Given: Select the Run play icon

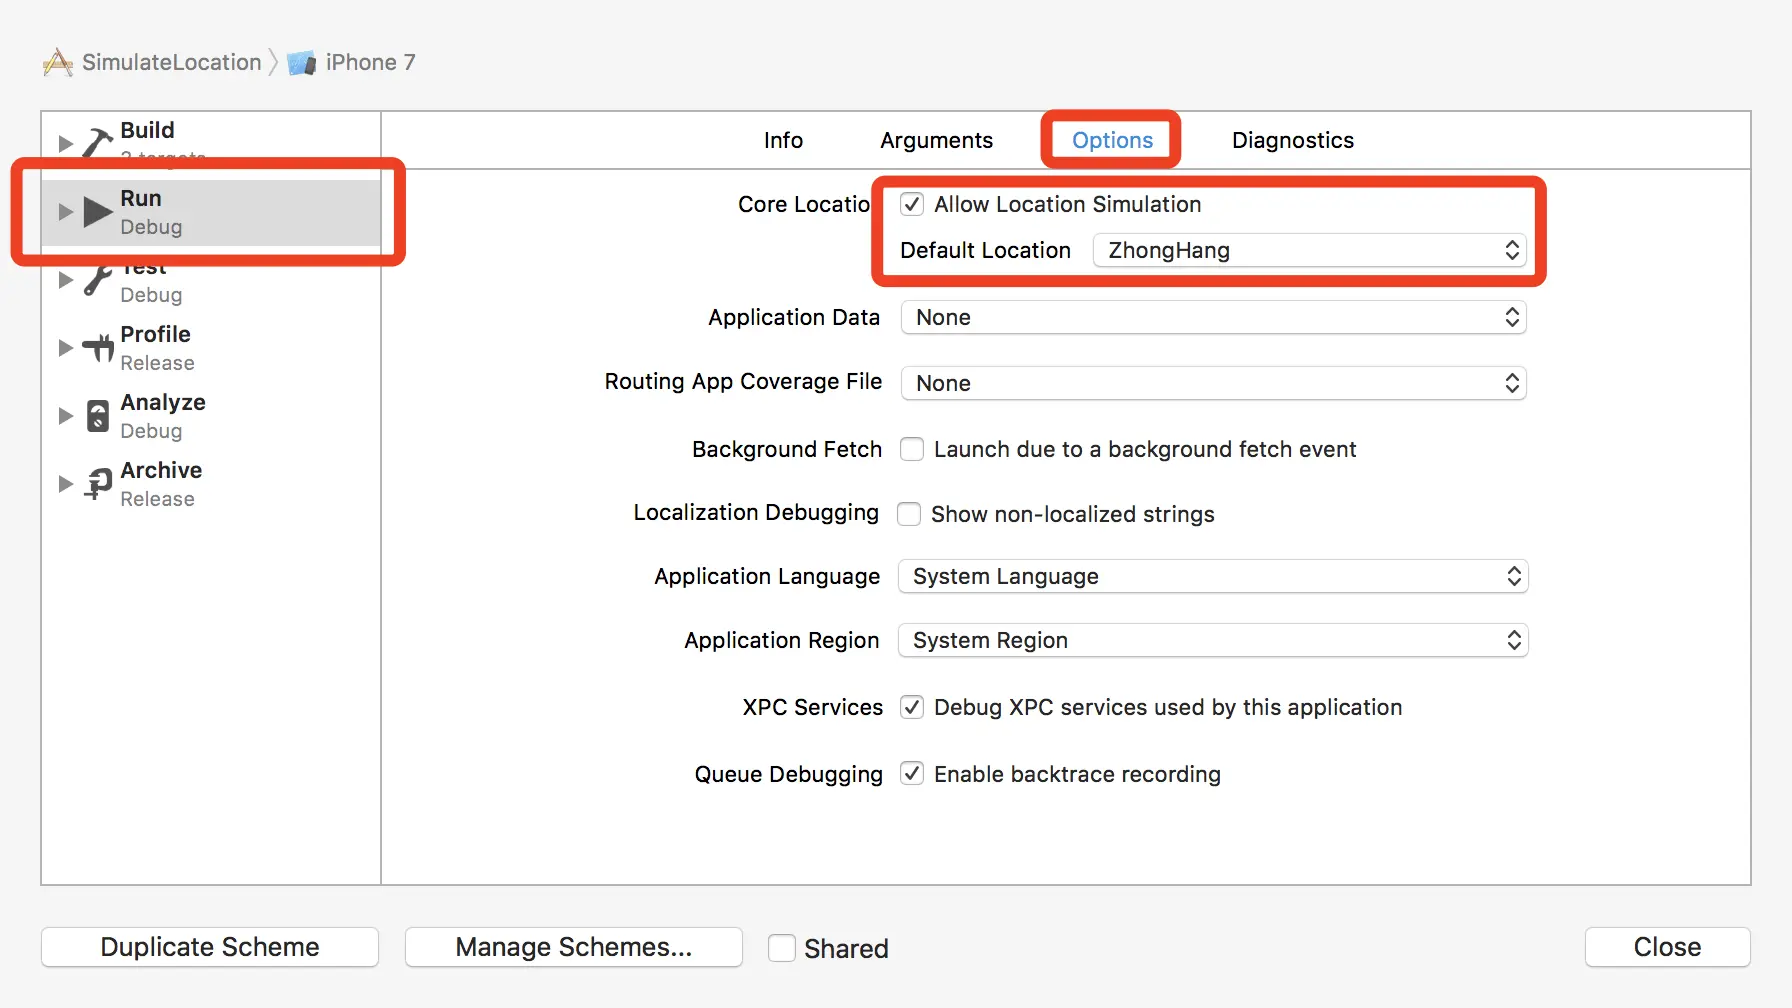Looking at the screenshot, I should pyautogui.click(x=98, y=212).
